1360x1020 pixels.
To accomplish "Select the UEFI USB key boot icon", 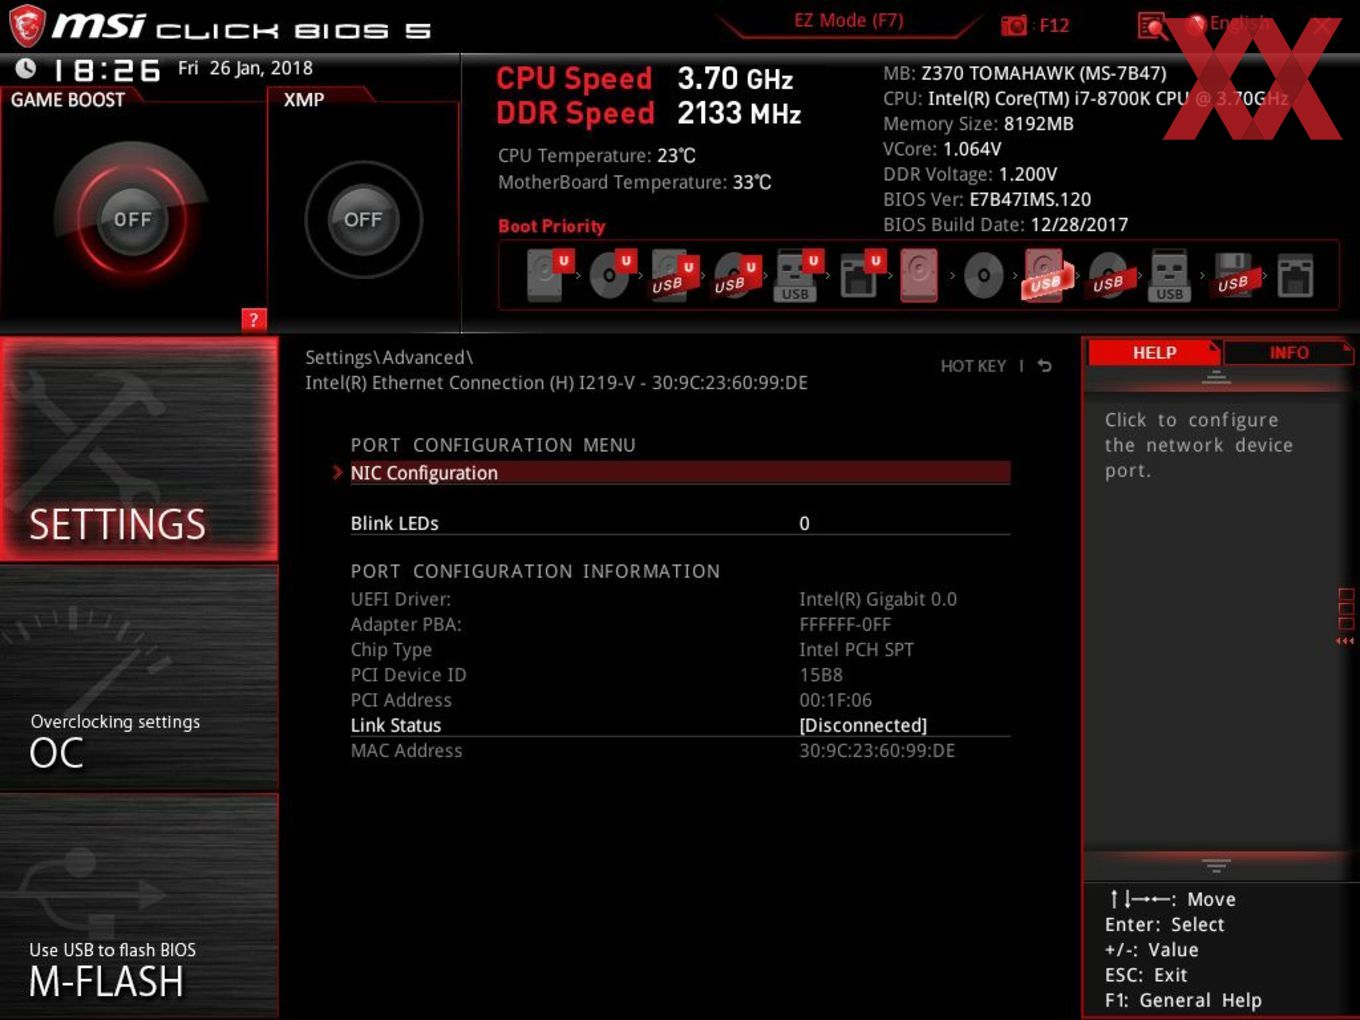I will point(797,275).
